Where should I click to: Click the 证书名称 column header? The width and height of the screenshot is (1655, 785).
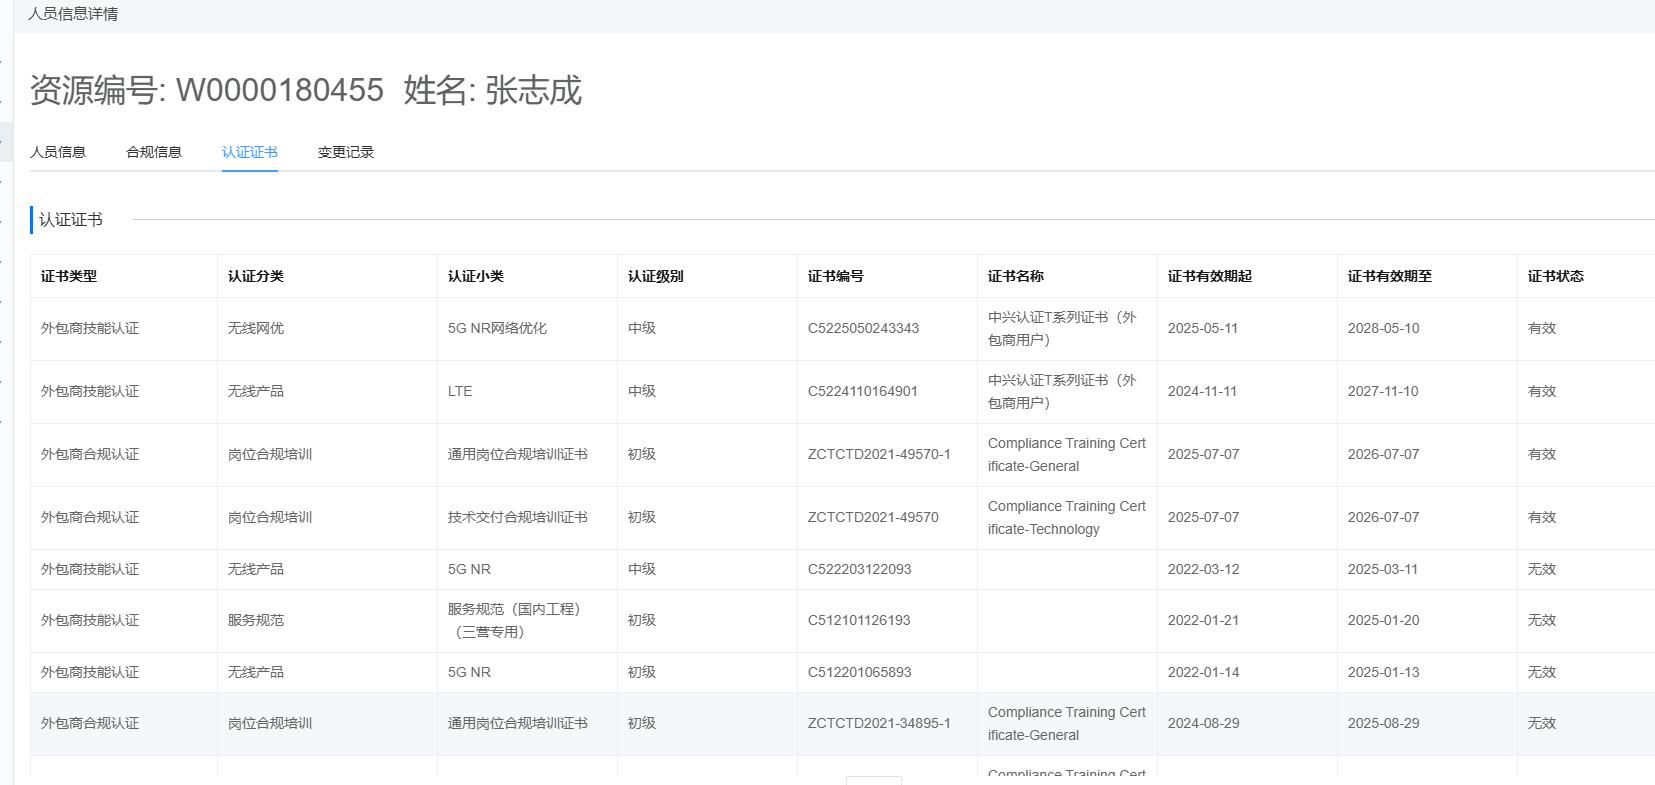tap(1016, 276)
